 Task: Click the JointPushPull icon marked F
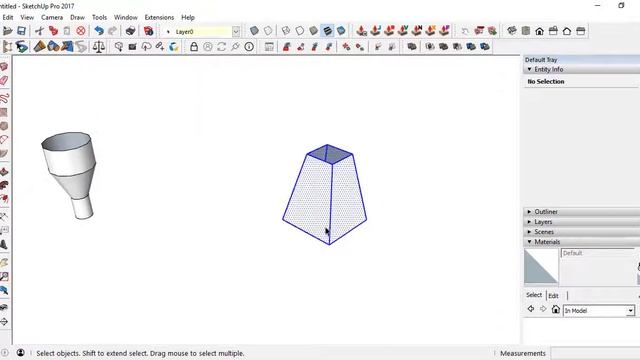pos(444,31)
